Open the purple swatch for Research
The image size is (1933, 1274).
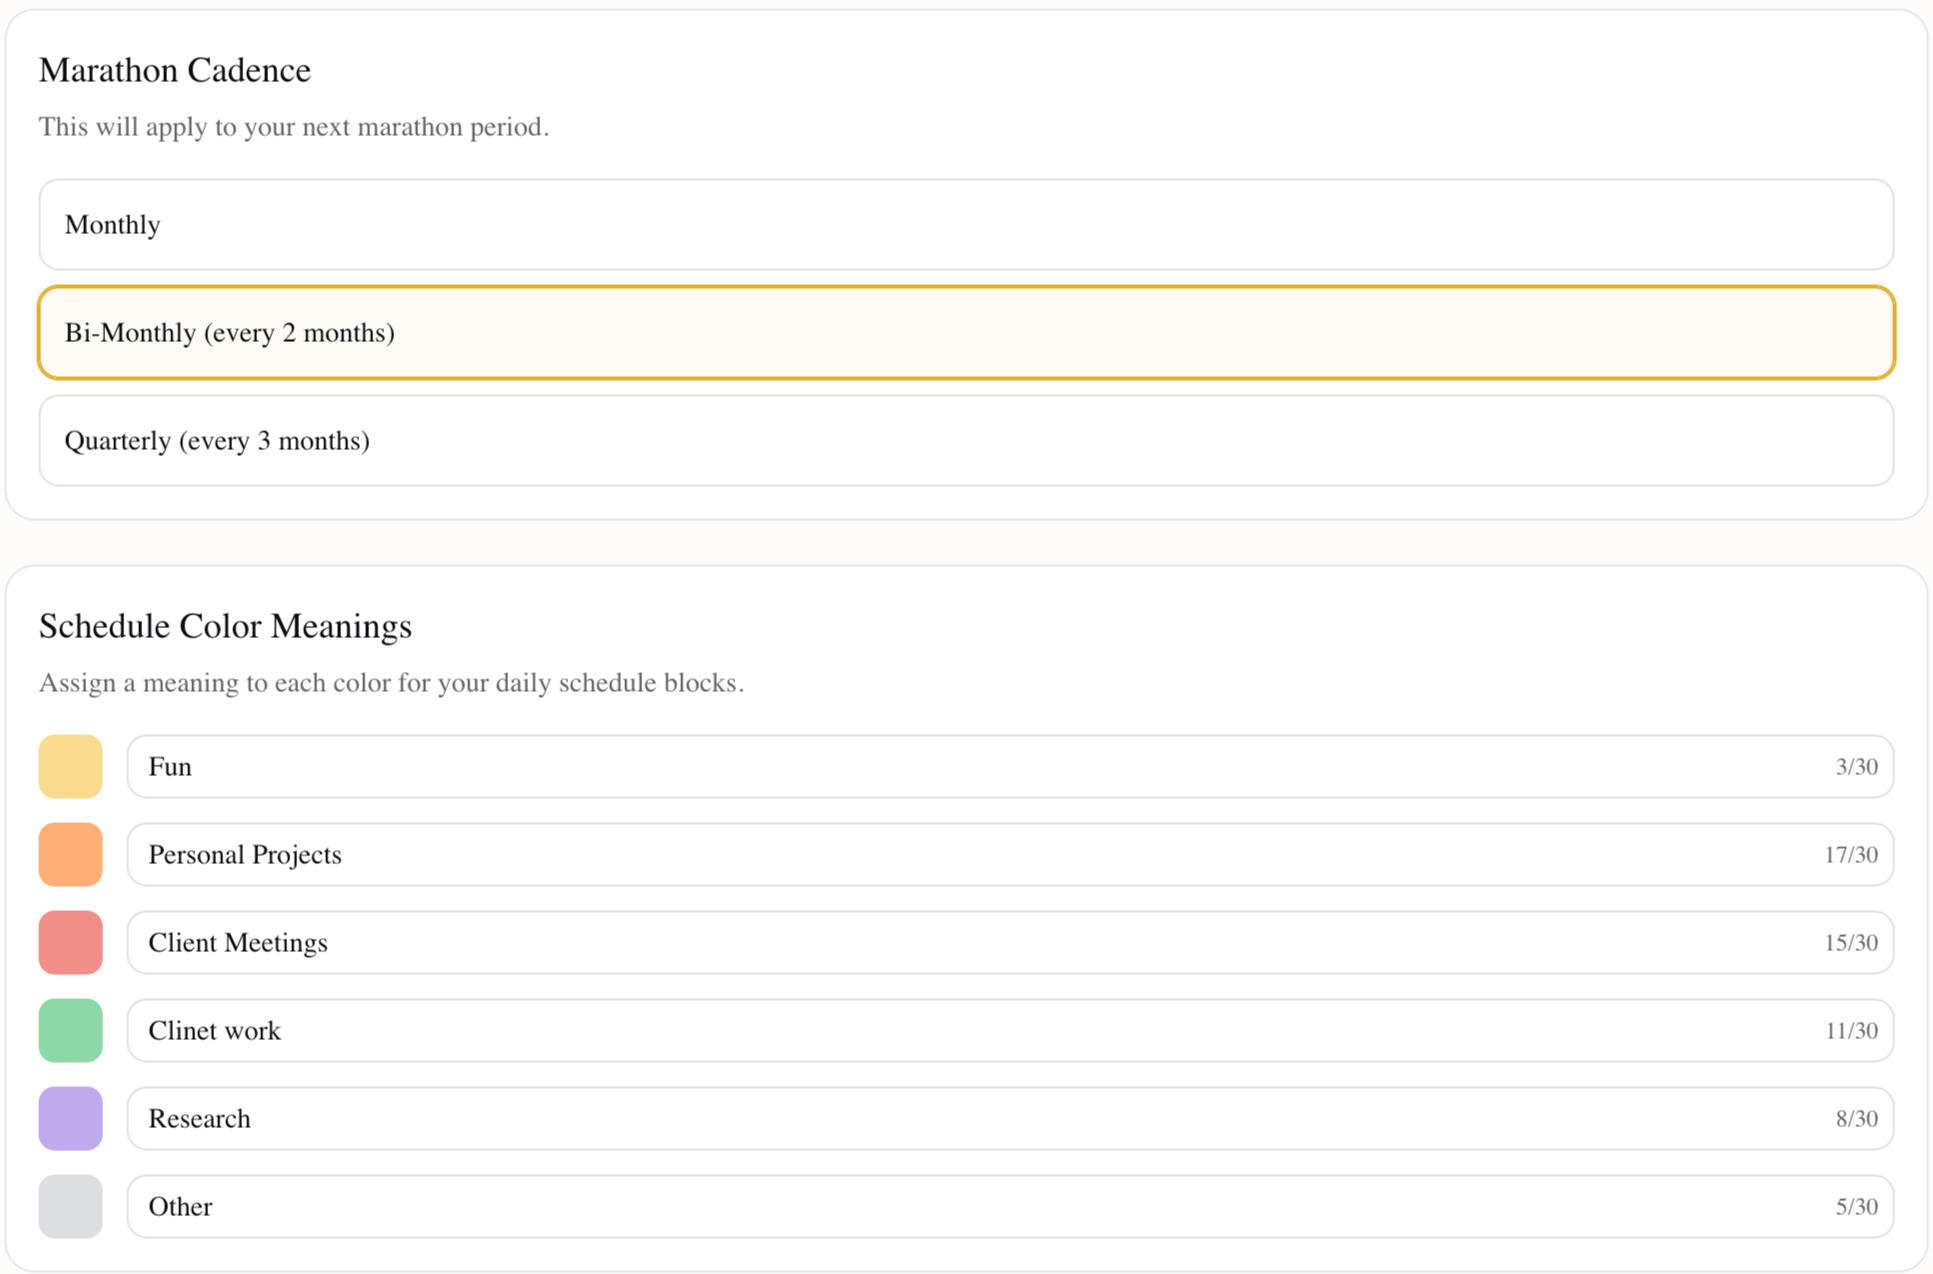(x=71, y=1119)
